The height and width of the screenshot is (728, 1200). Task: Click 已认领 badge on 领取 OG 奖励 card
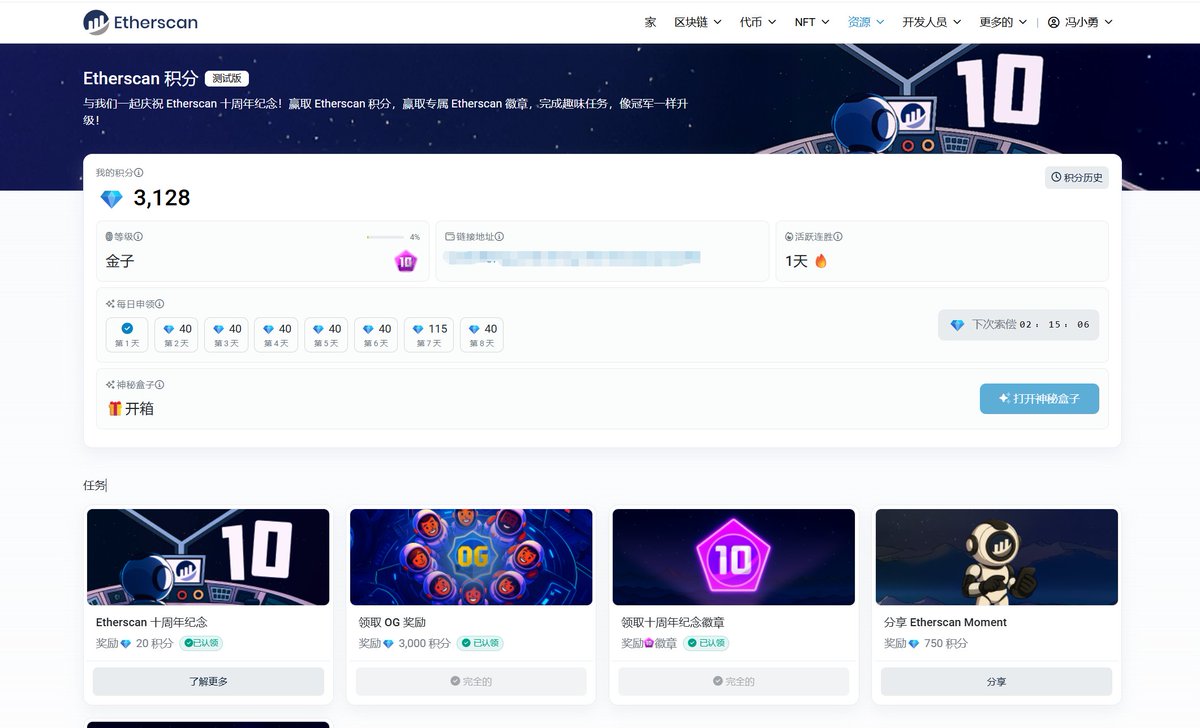click(479, 644)
